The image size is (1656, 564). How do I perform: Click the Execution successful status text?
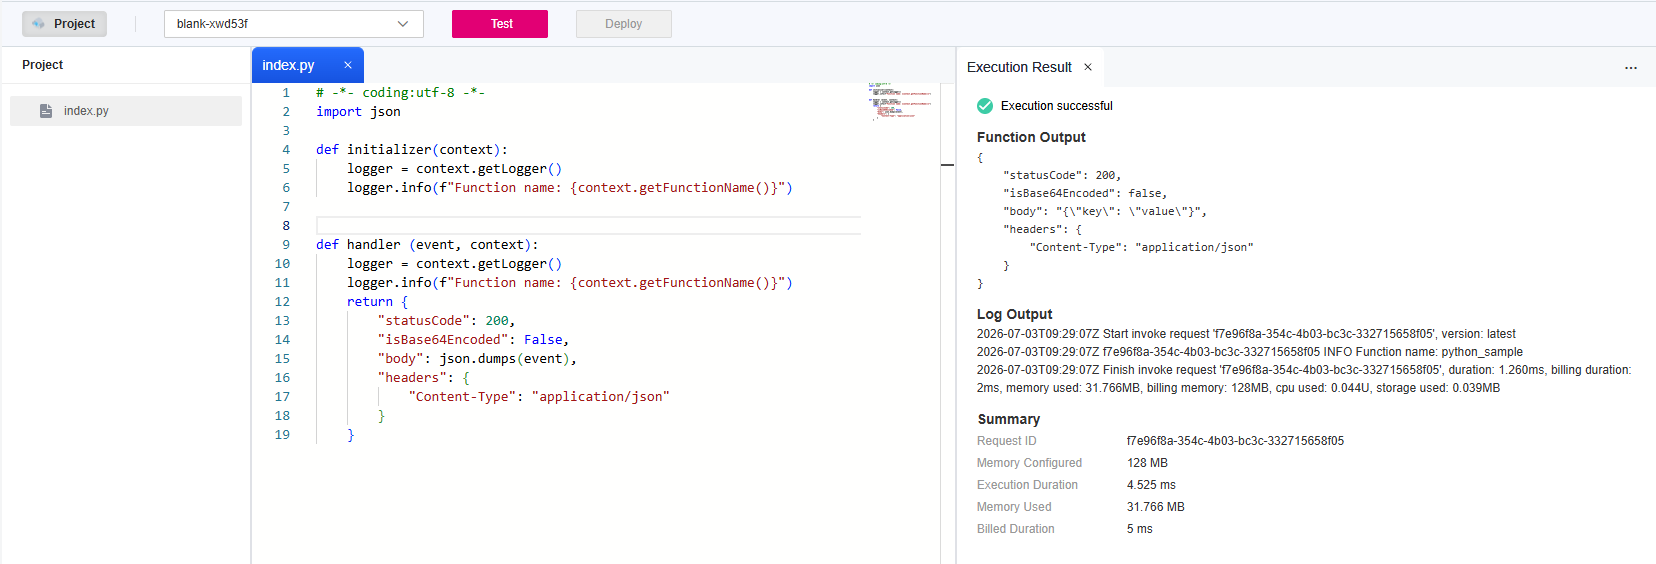pyautogui.click(x=1057, y=106)
